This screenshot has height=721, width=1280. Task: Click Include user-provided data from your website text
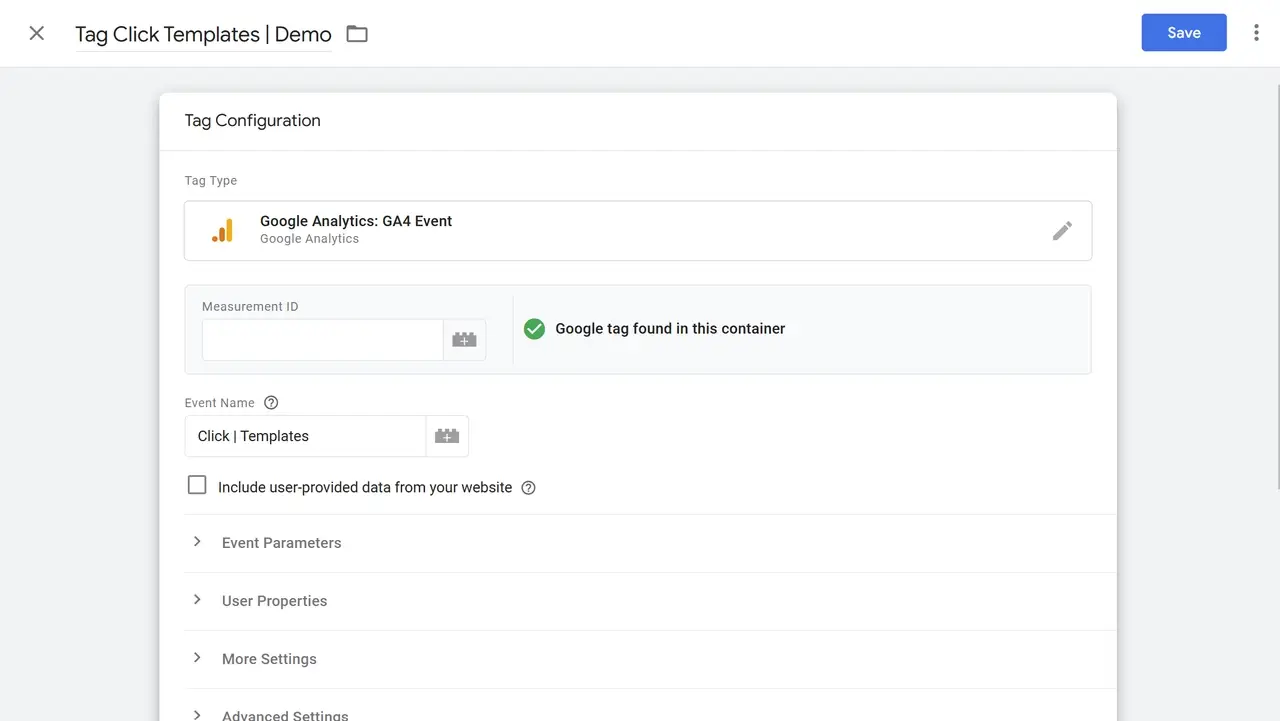(x=365, y=488)
